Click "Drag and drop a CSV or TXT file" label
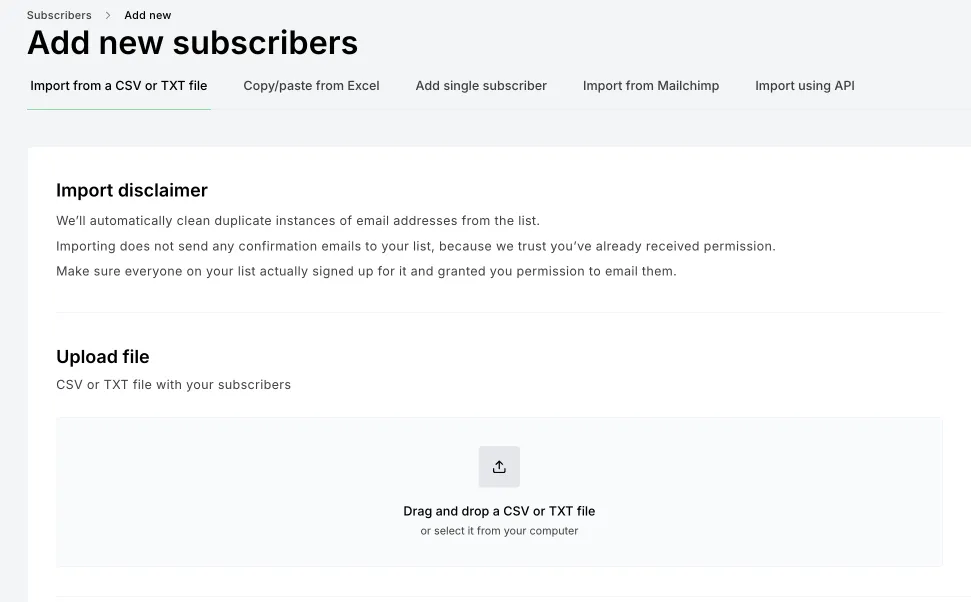 [499, 511]
